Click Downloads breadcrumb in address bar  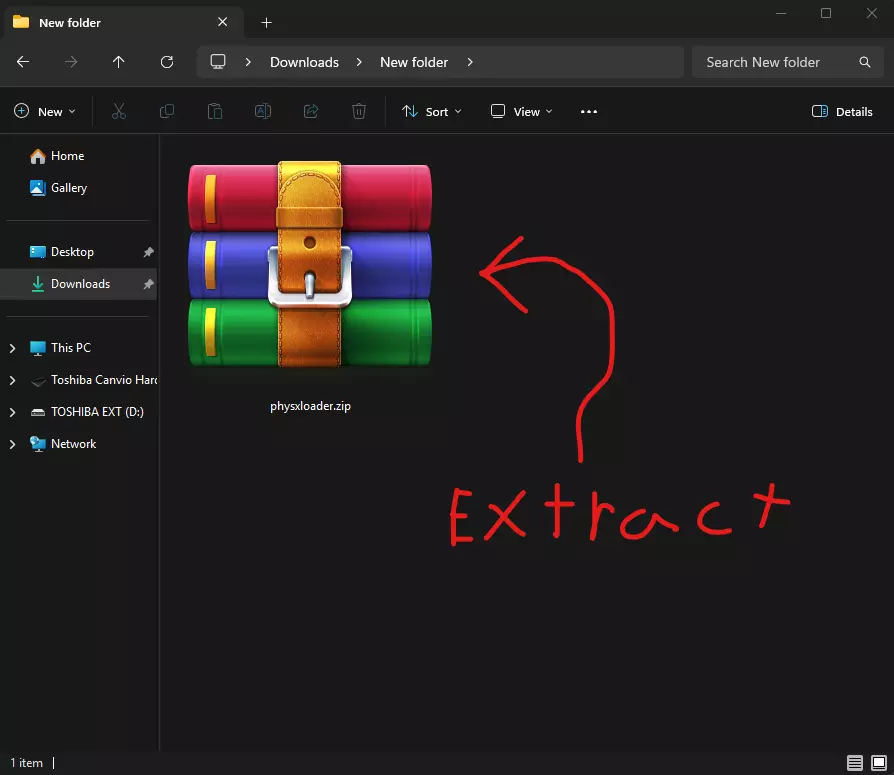pos(304,62)
